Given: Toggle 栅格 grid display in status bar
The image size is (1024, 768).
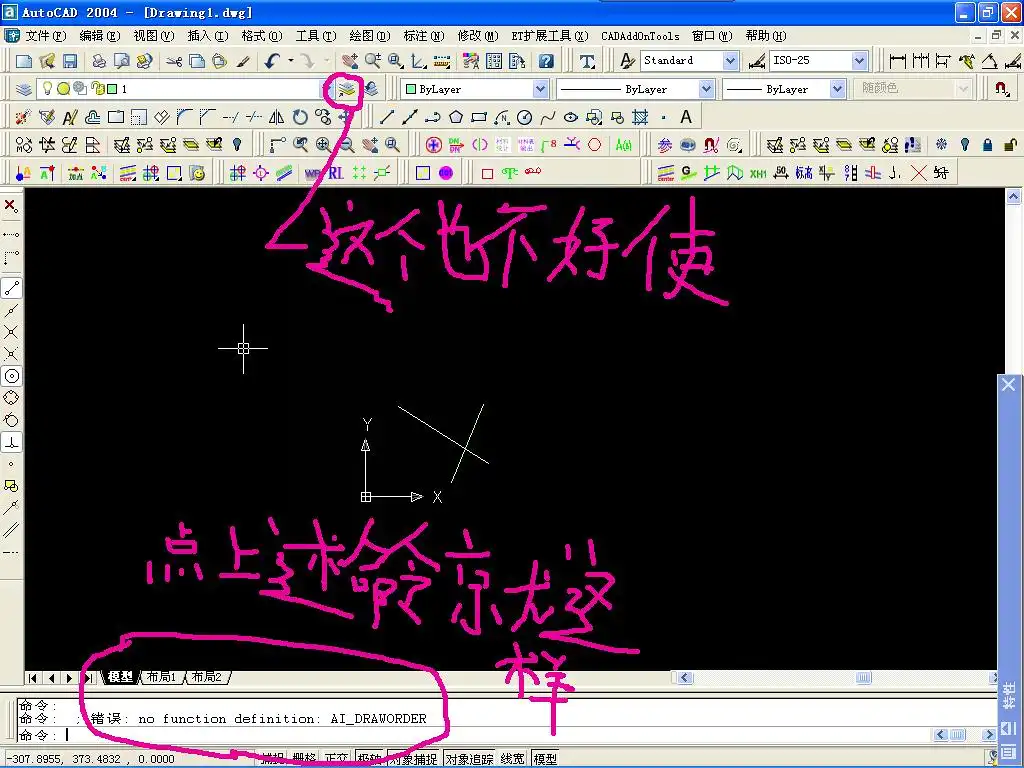Looking at the screenshot, I should click(304, 759).
